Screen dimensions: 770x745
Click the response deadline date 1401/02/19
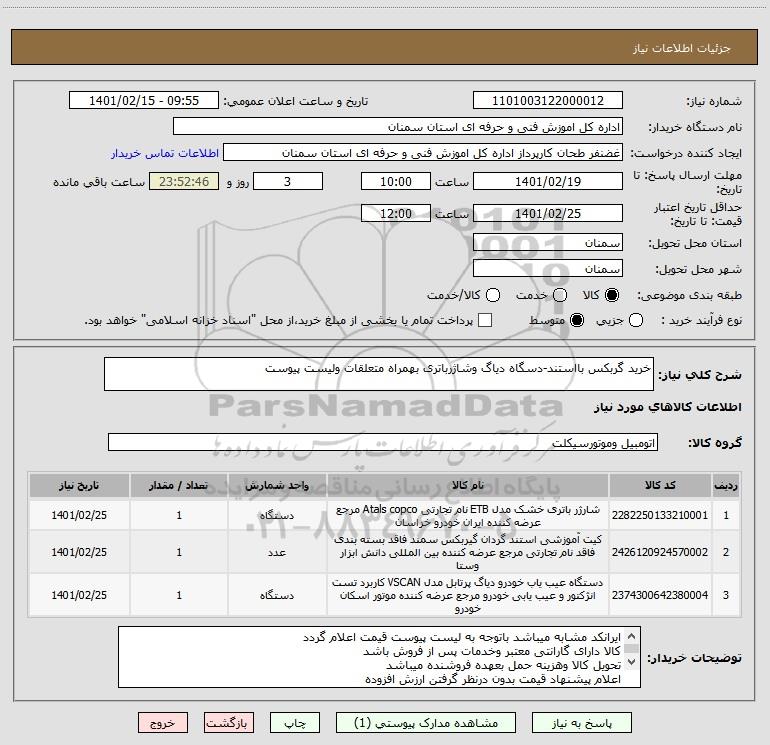coord(548,181)
